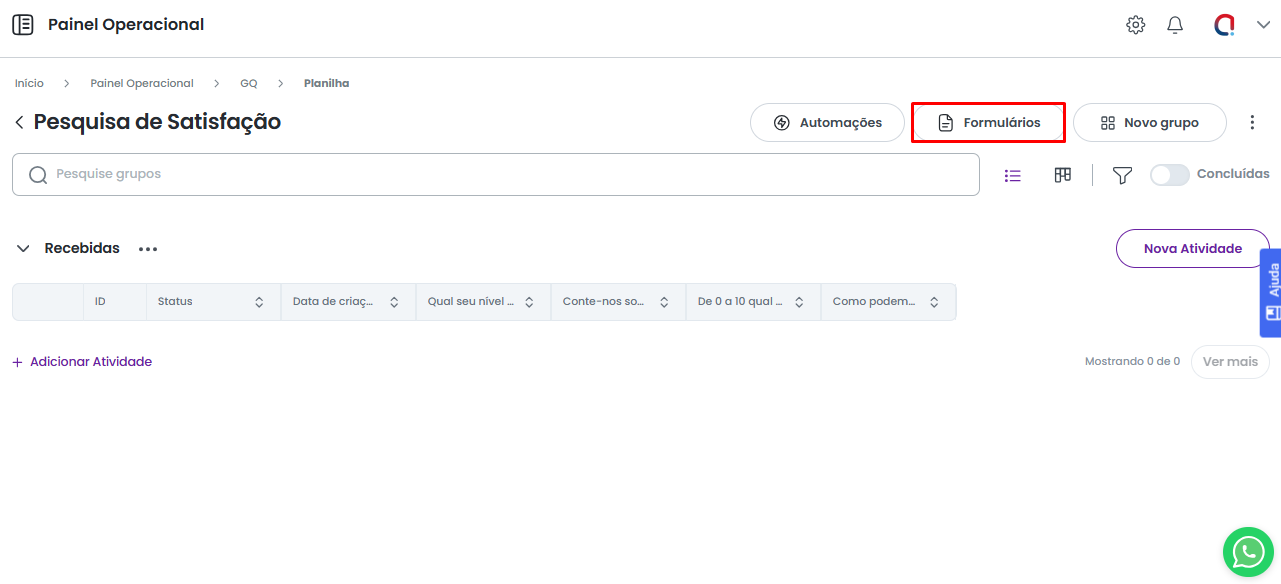
Task: Click the three-dot page options menu
Action: click(1252, 122)
